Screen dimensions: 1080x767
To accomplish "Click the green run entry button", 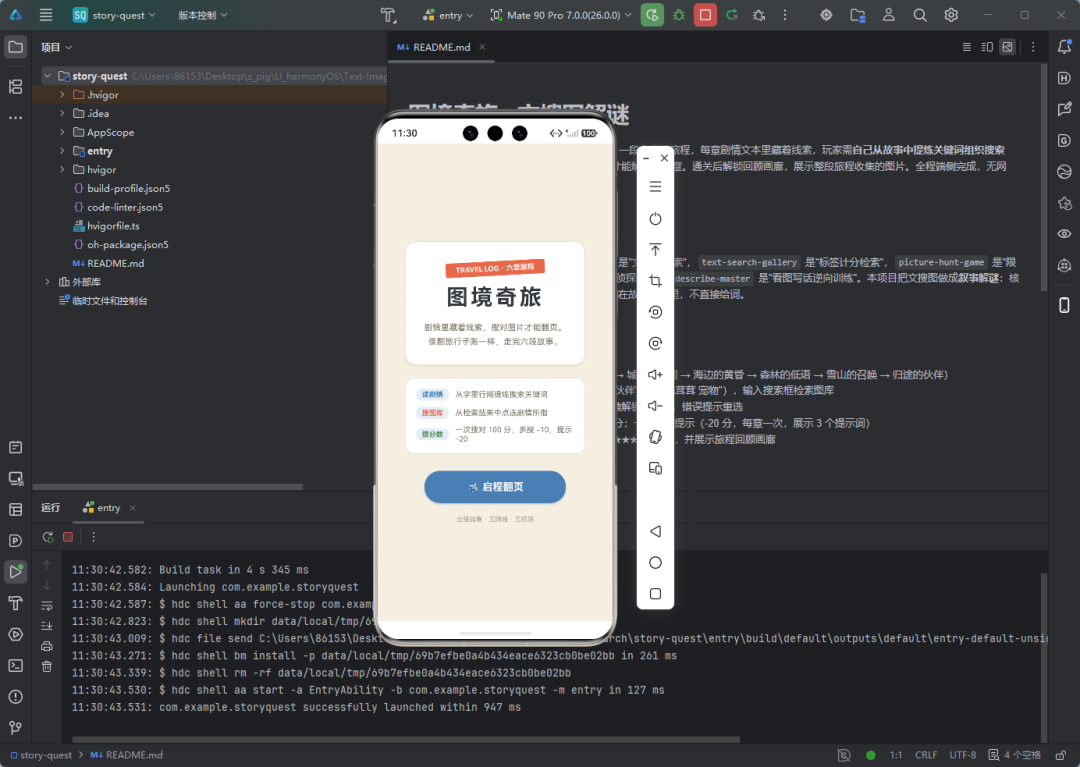I will point(652,14).
